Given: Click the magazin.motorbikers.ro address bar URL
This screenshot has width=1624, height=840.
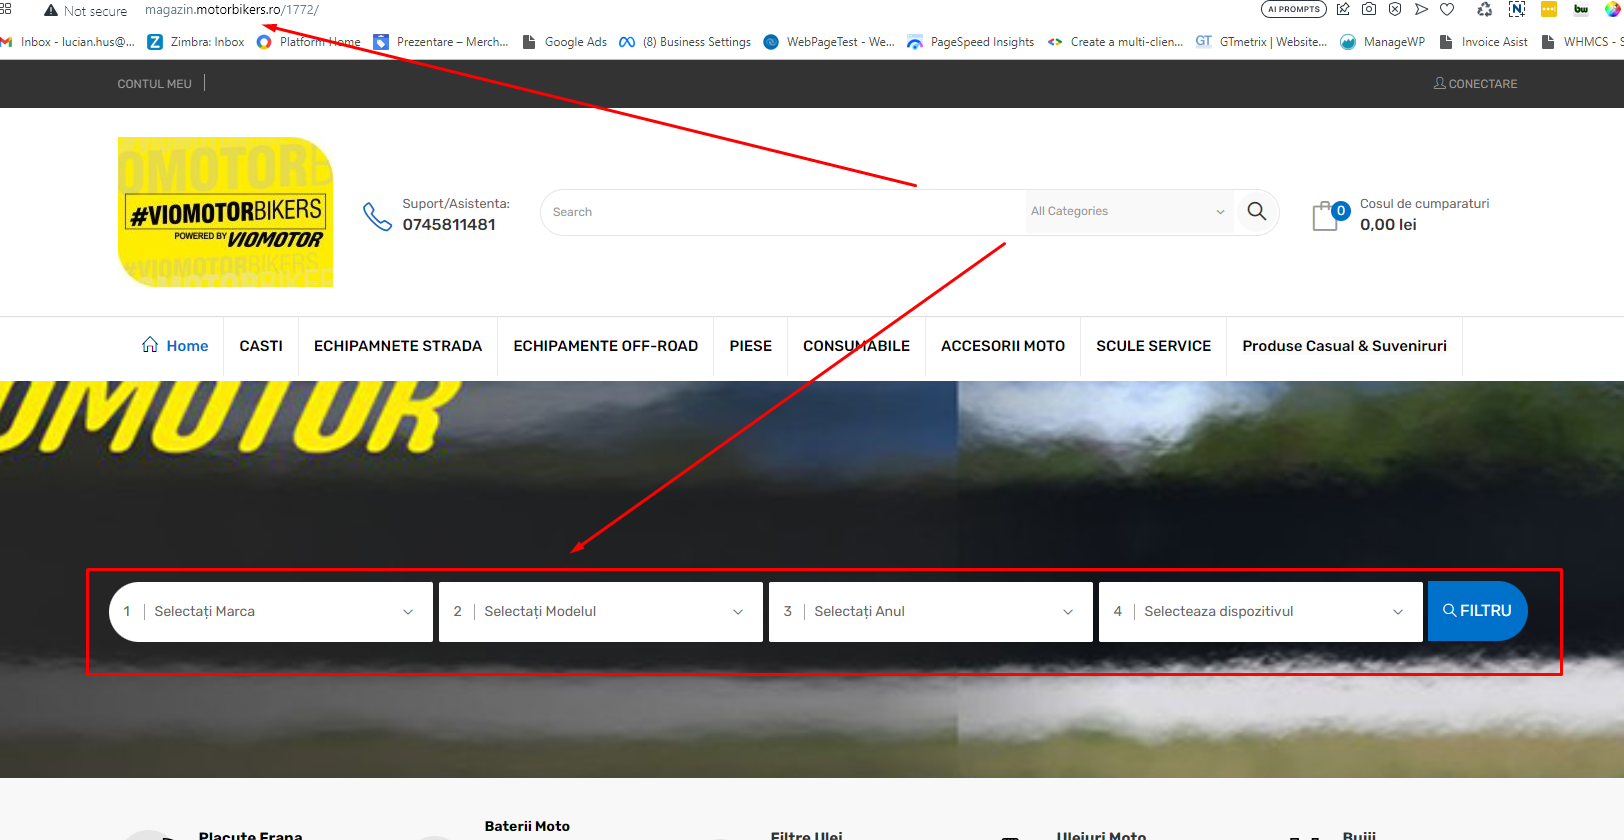Looking at the screenshot, I should click(232, 10).
